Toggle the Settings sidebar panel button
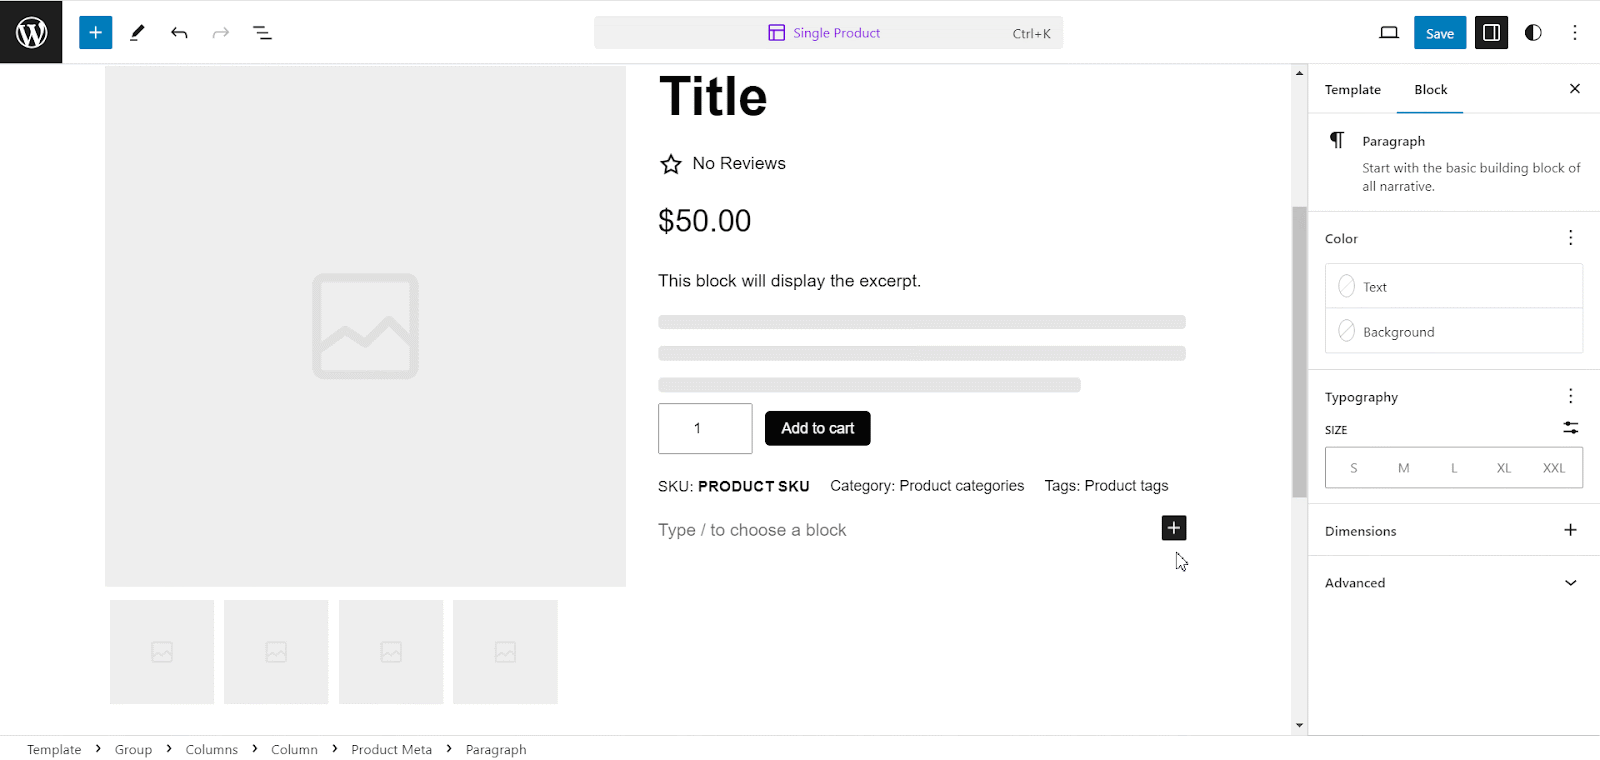 pos(1491,32)
